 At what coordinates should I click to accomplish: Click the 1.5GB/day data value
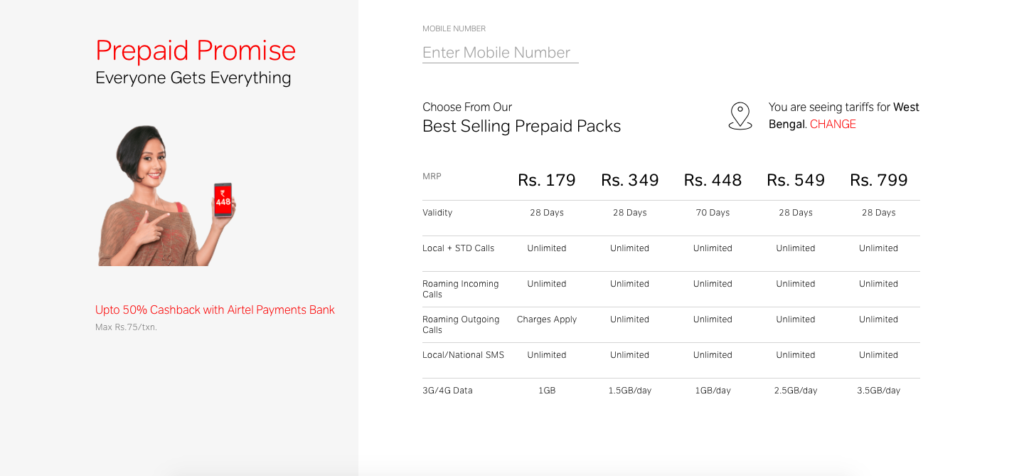tap(630, 390)
